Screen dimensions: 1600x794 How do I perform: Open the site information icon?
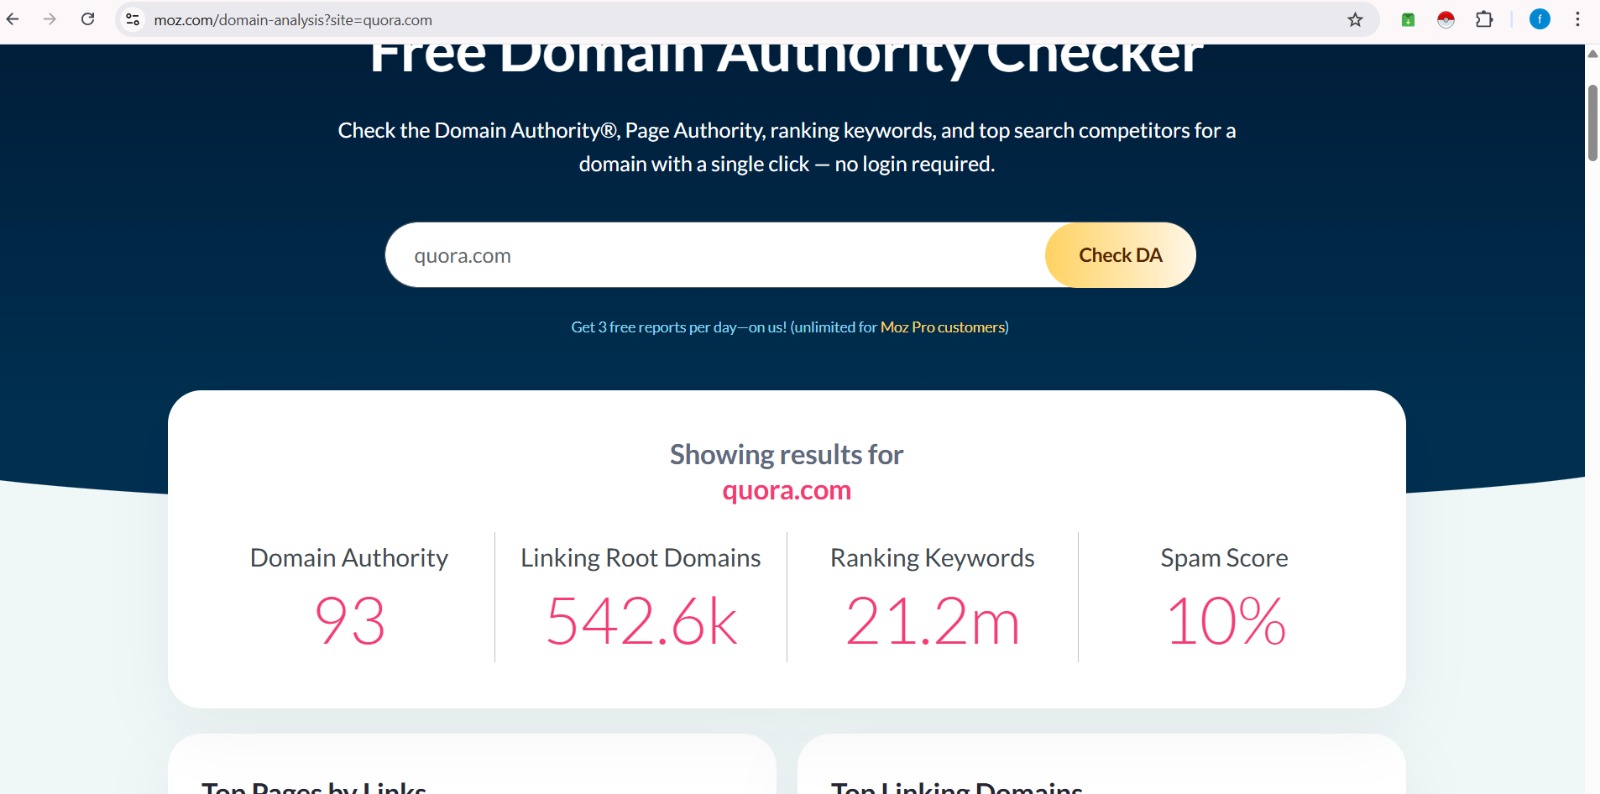tap(133, 20)
